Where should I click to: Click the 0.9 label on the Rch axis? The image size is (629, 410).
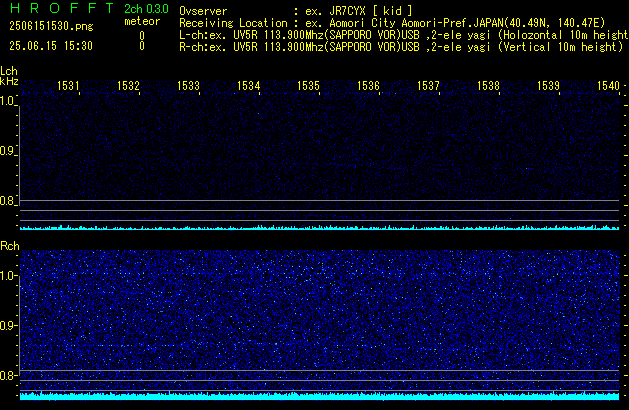point(7,325)
